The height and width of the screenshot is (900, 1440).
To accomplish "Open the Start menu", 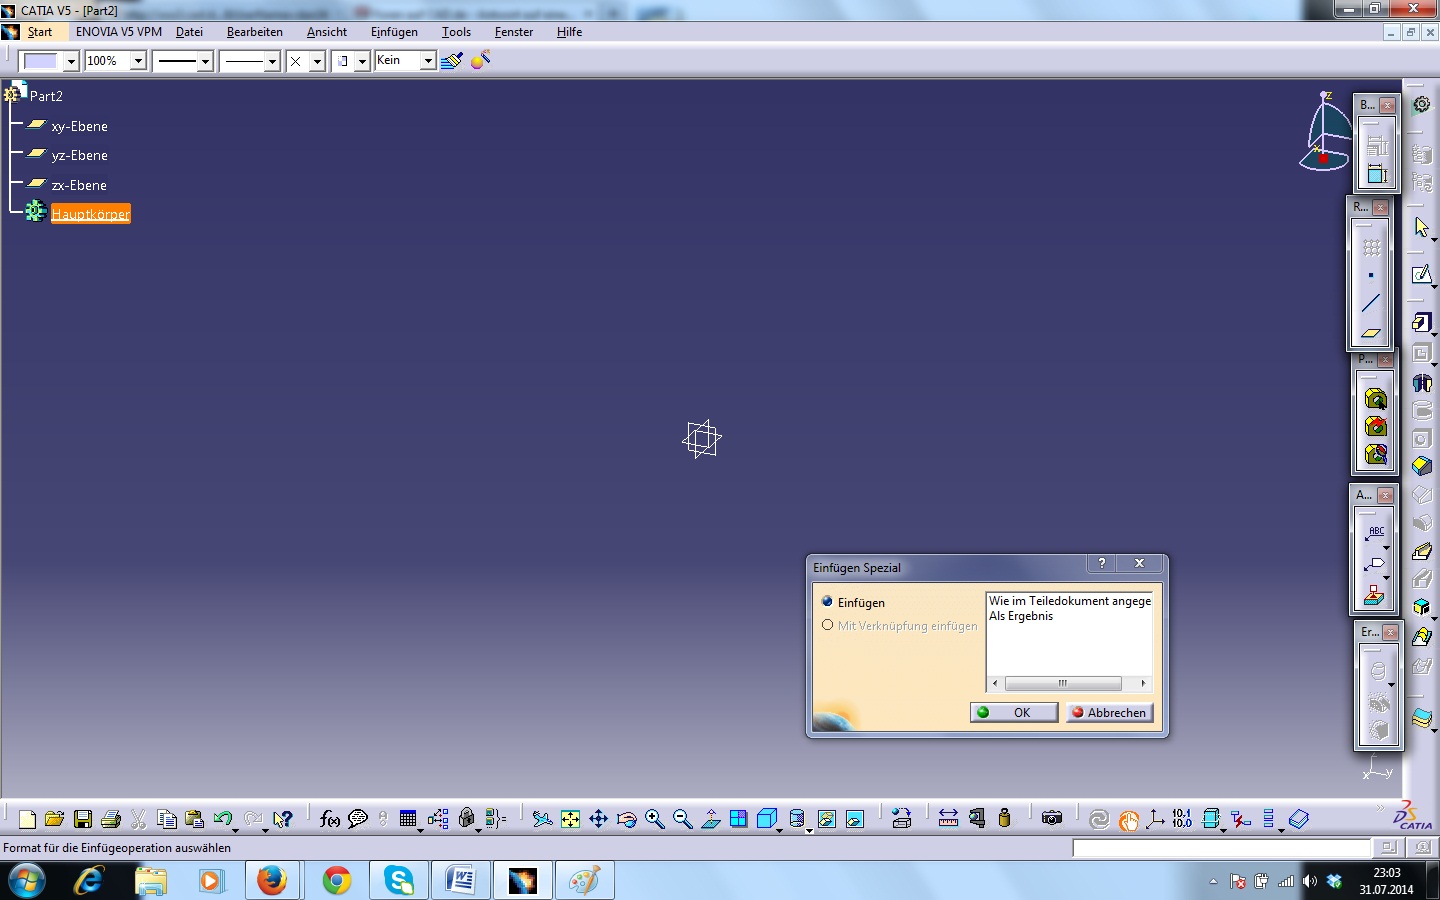I will (40, 32).
